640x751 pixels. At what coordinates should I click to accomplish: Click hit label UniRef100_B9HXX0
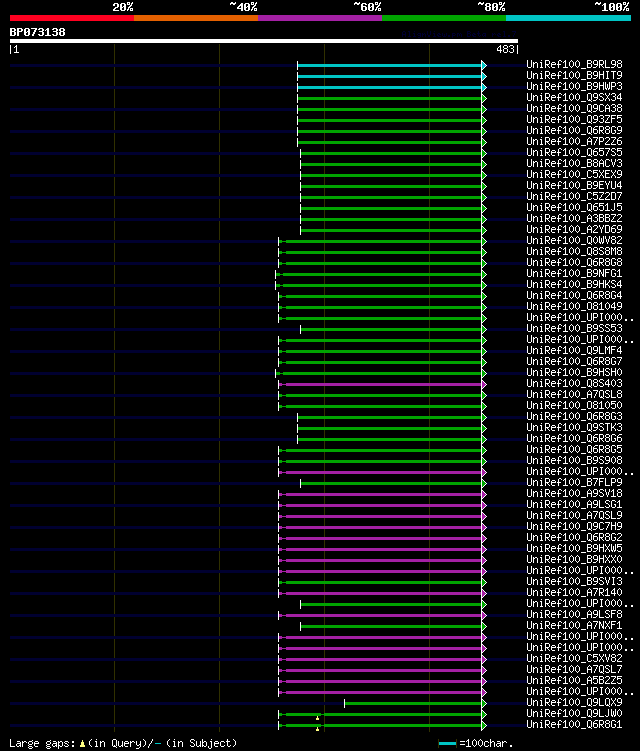pos(574,560)
